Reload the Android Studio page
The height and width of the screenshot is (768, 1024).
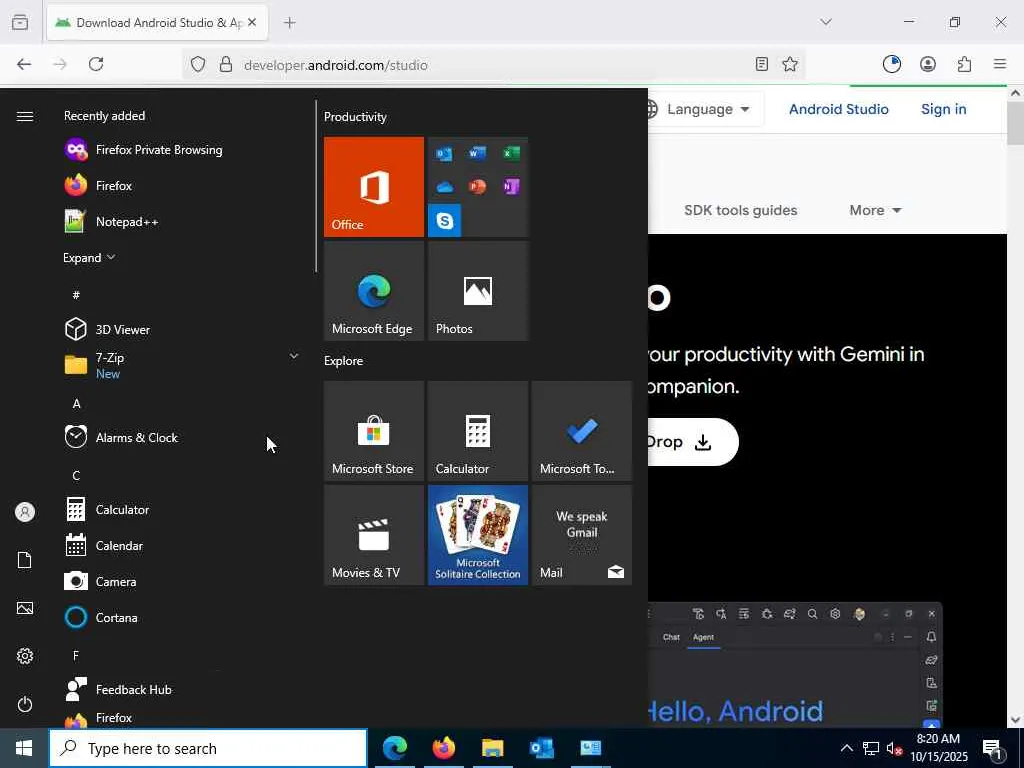click(x=96, y=64)
